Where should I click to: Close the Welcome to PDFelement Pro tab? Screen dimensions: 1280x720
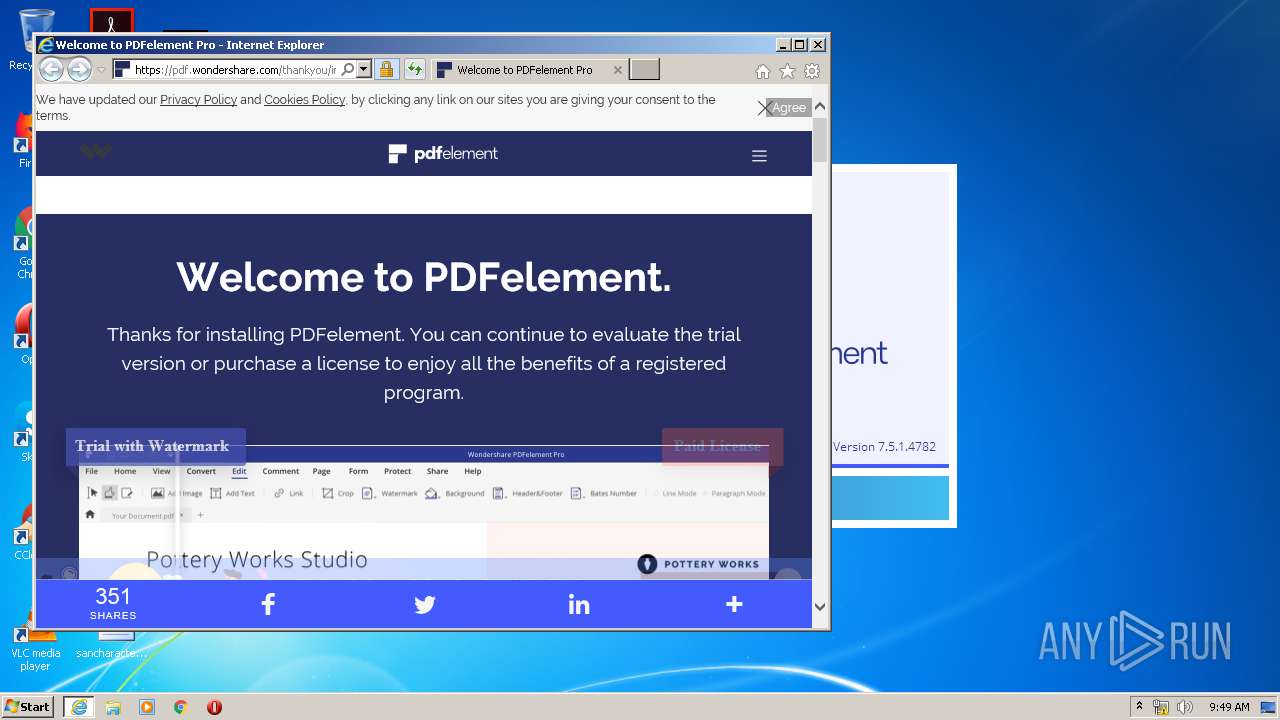[617, 70]
